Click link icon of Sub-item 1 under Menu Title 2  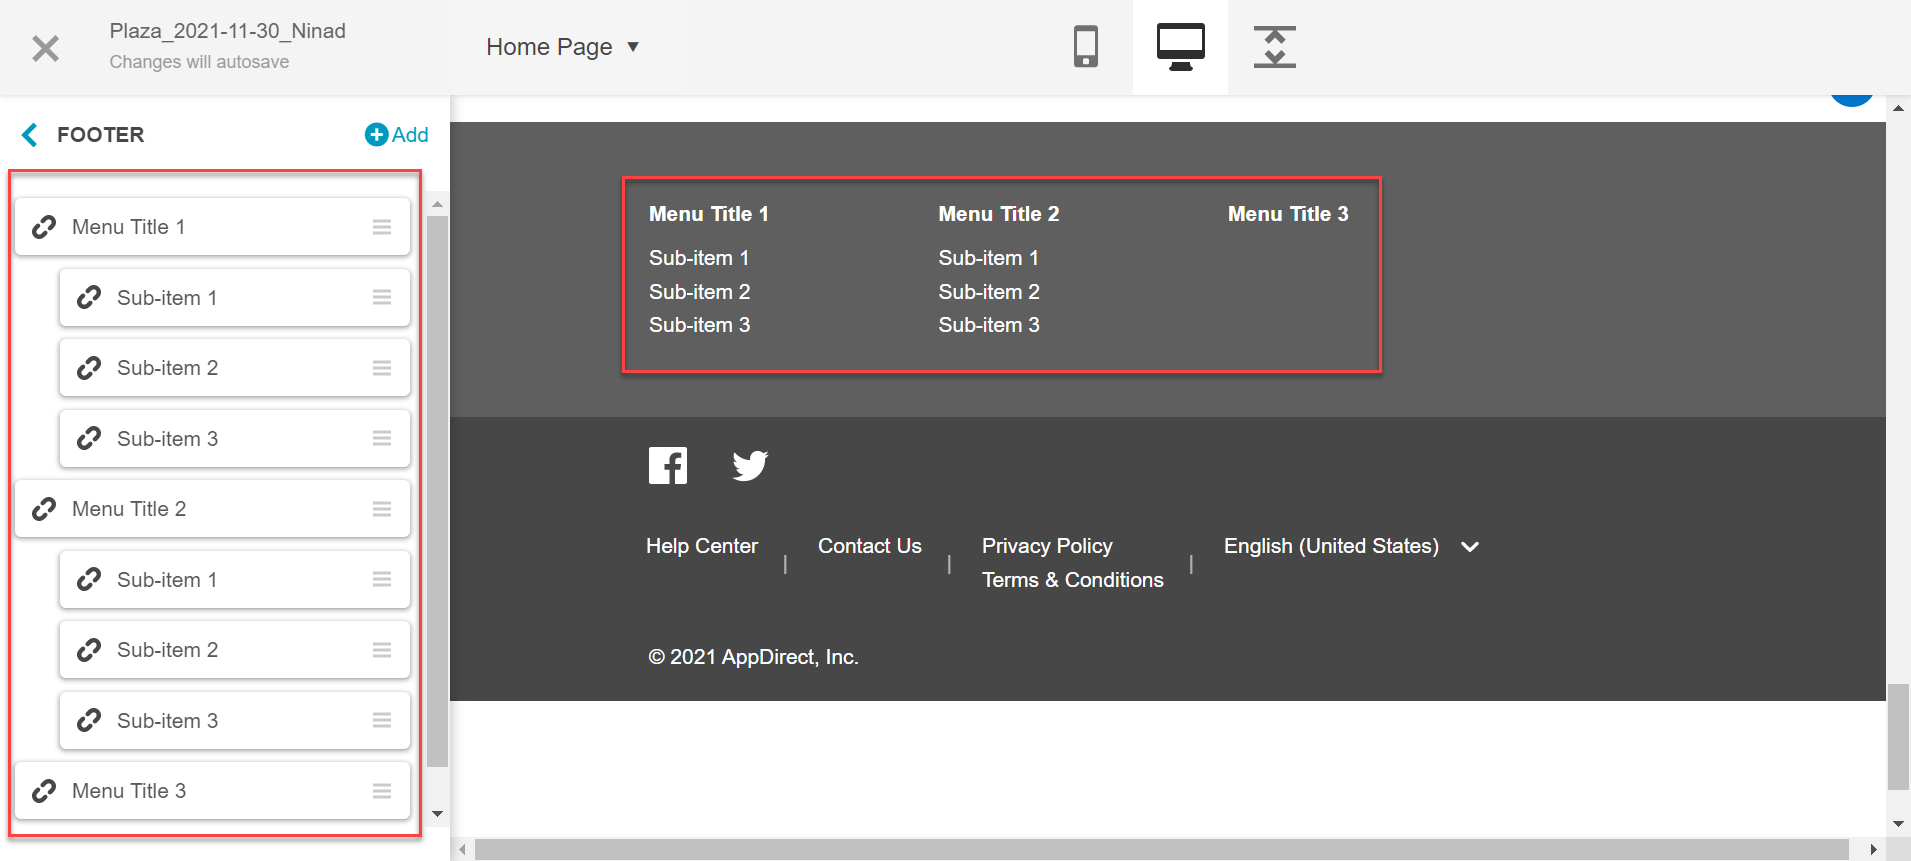(89, 579)
